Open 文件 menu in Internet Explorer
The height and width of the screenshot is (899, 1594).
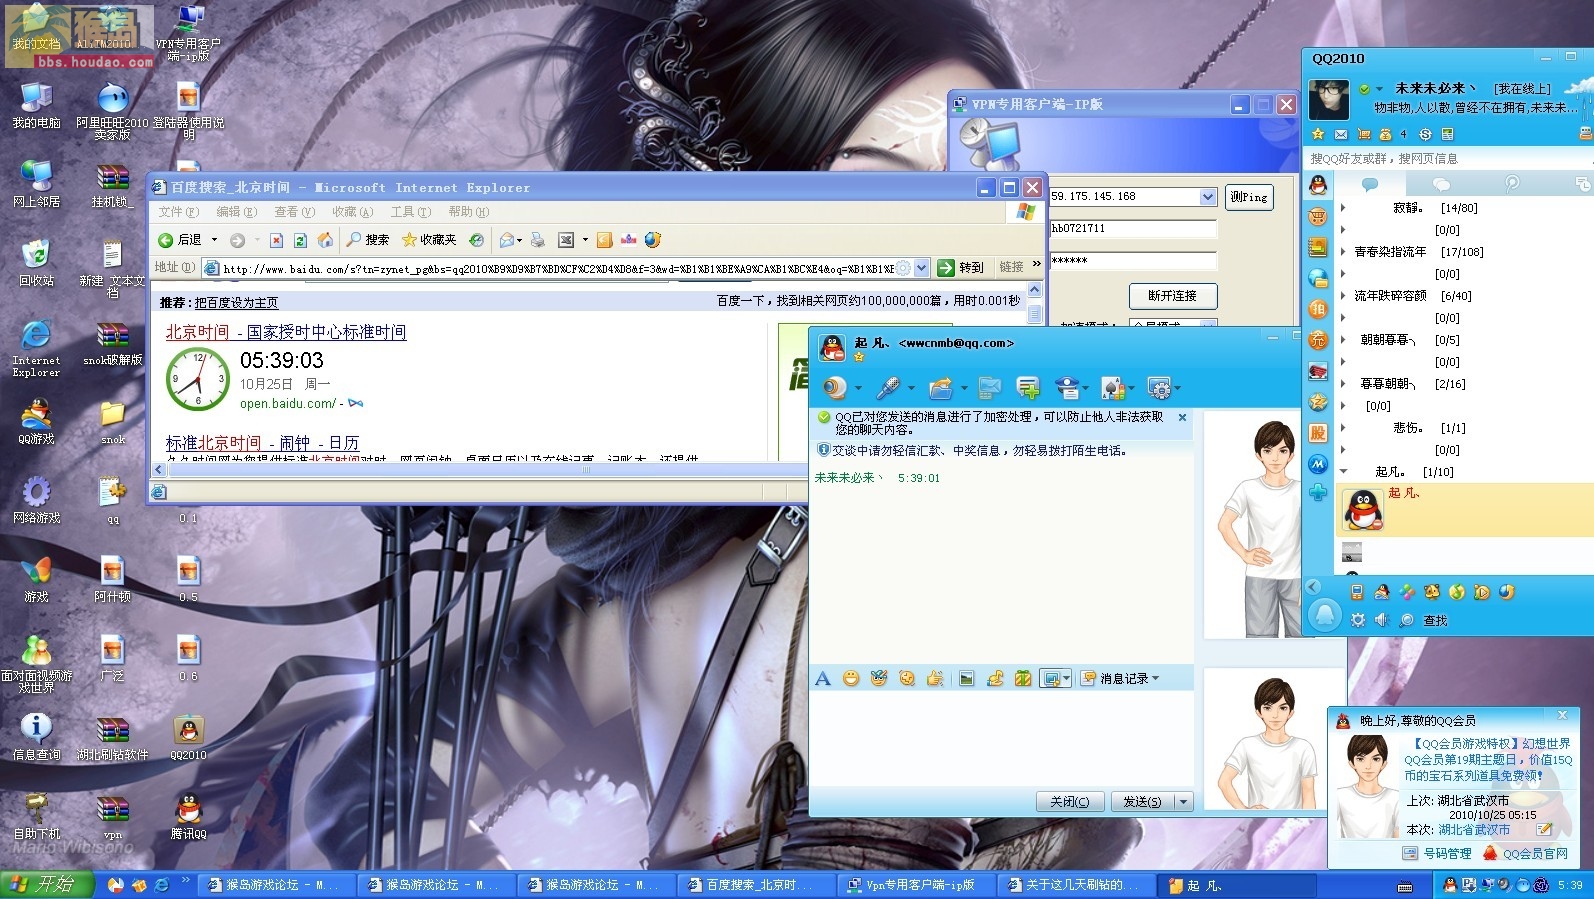pyautogui.click(x=178, y=212)
